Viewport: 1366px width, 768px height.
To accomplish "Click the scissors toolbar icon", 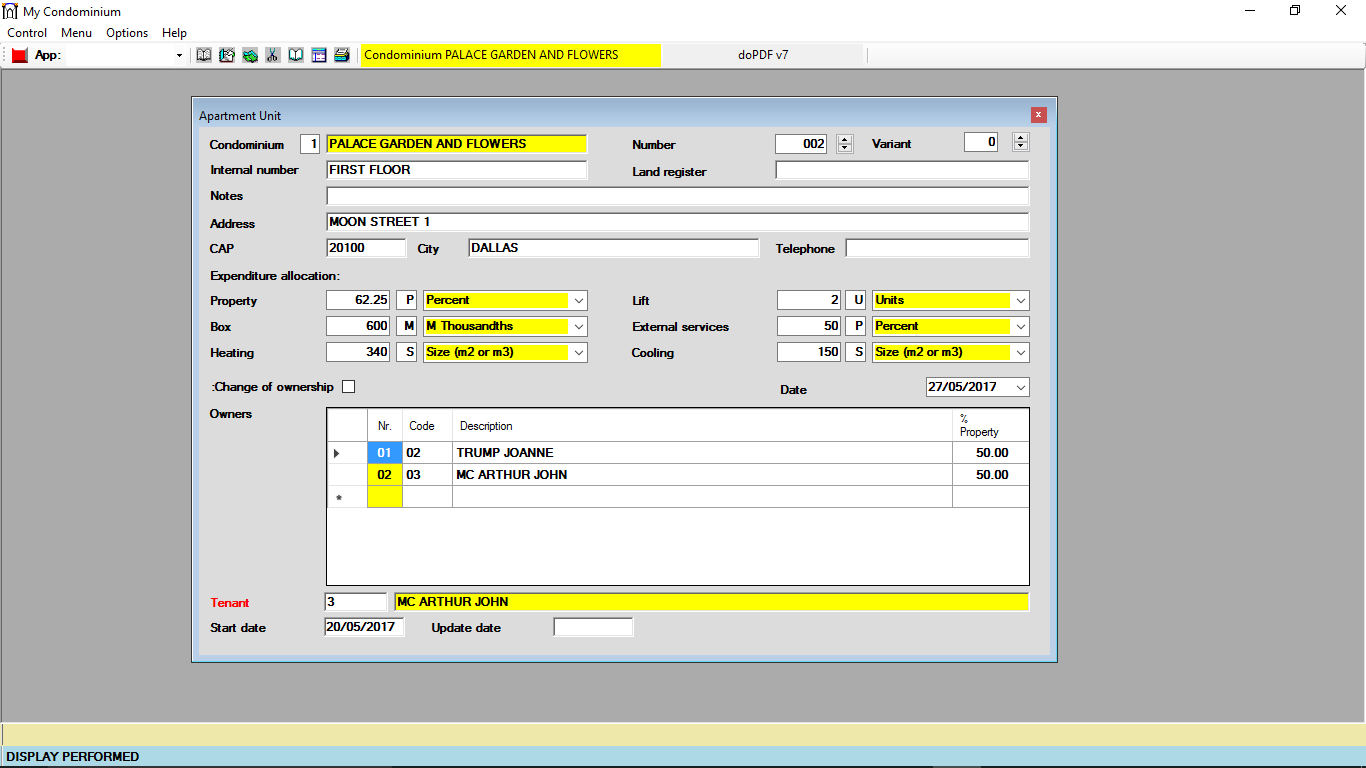I will [x=272, y=55].
